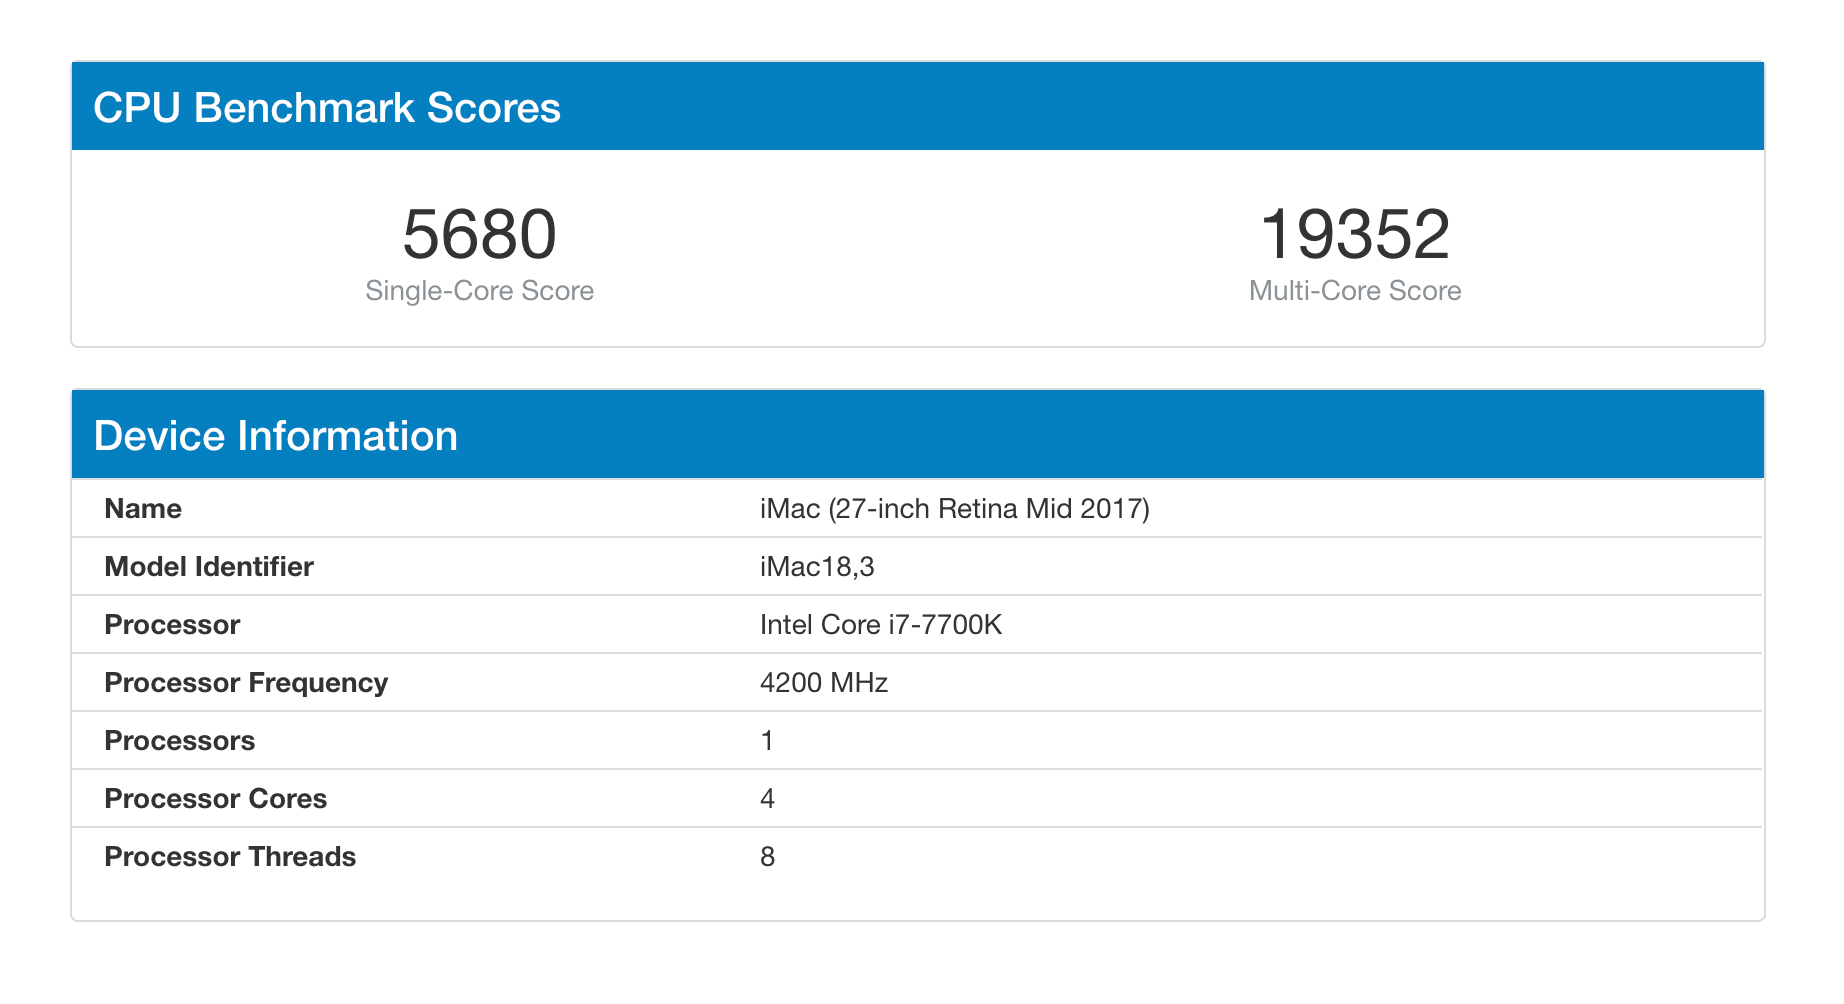1844x1004 pixels.
Task: Click the CPU Benchmark Scores header
Action: [327, 108]
